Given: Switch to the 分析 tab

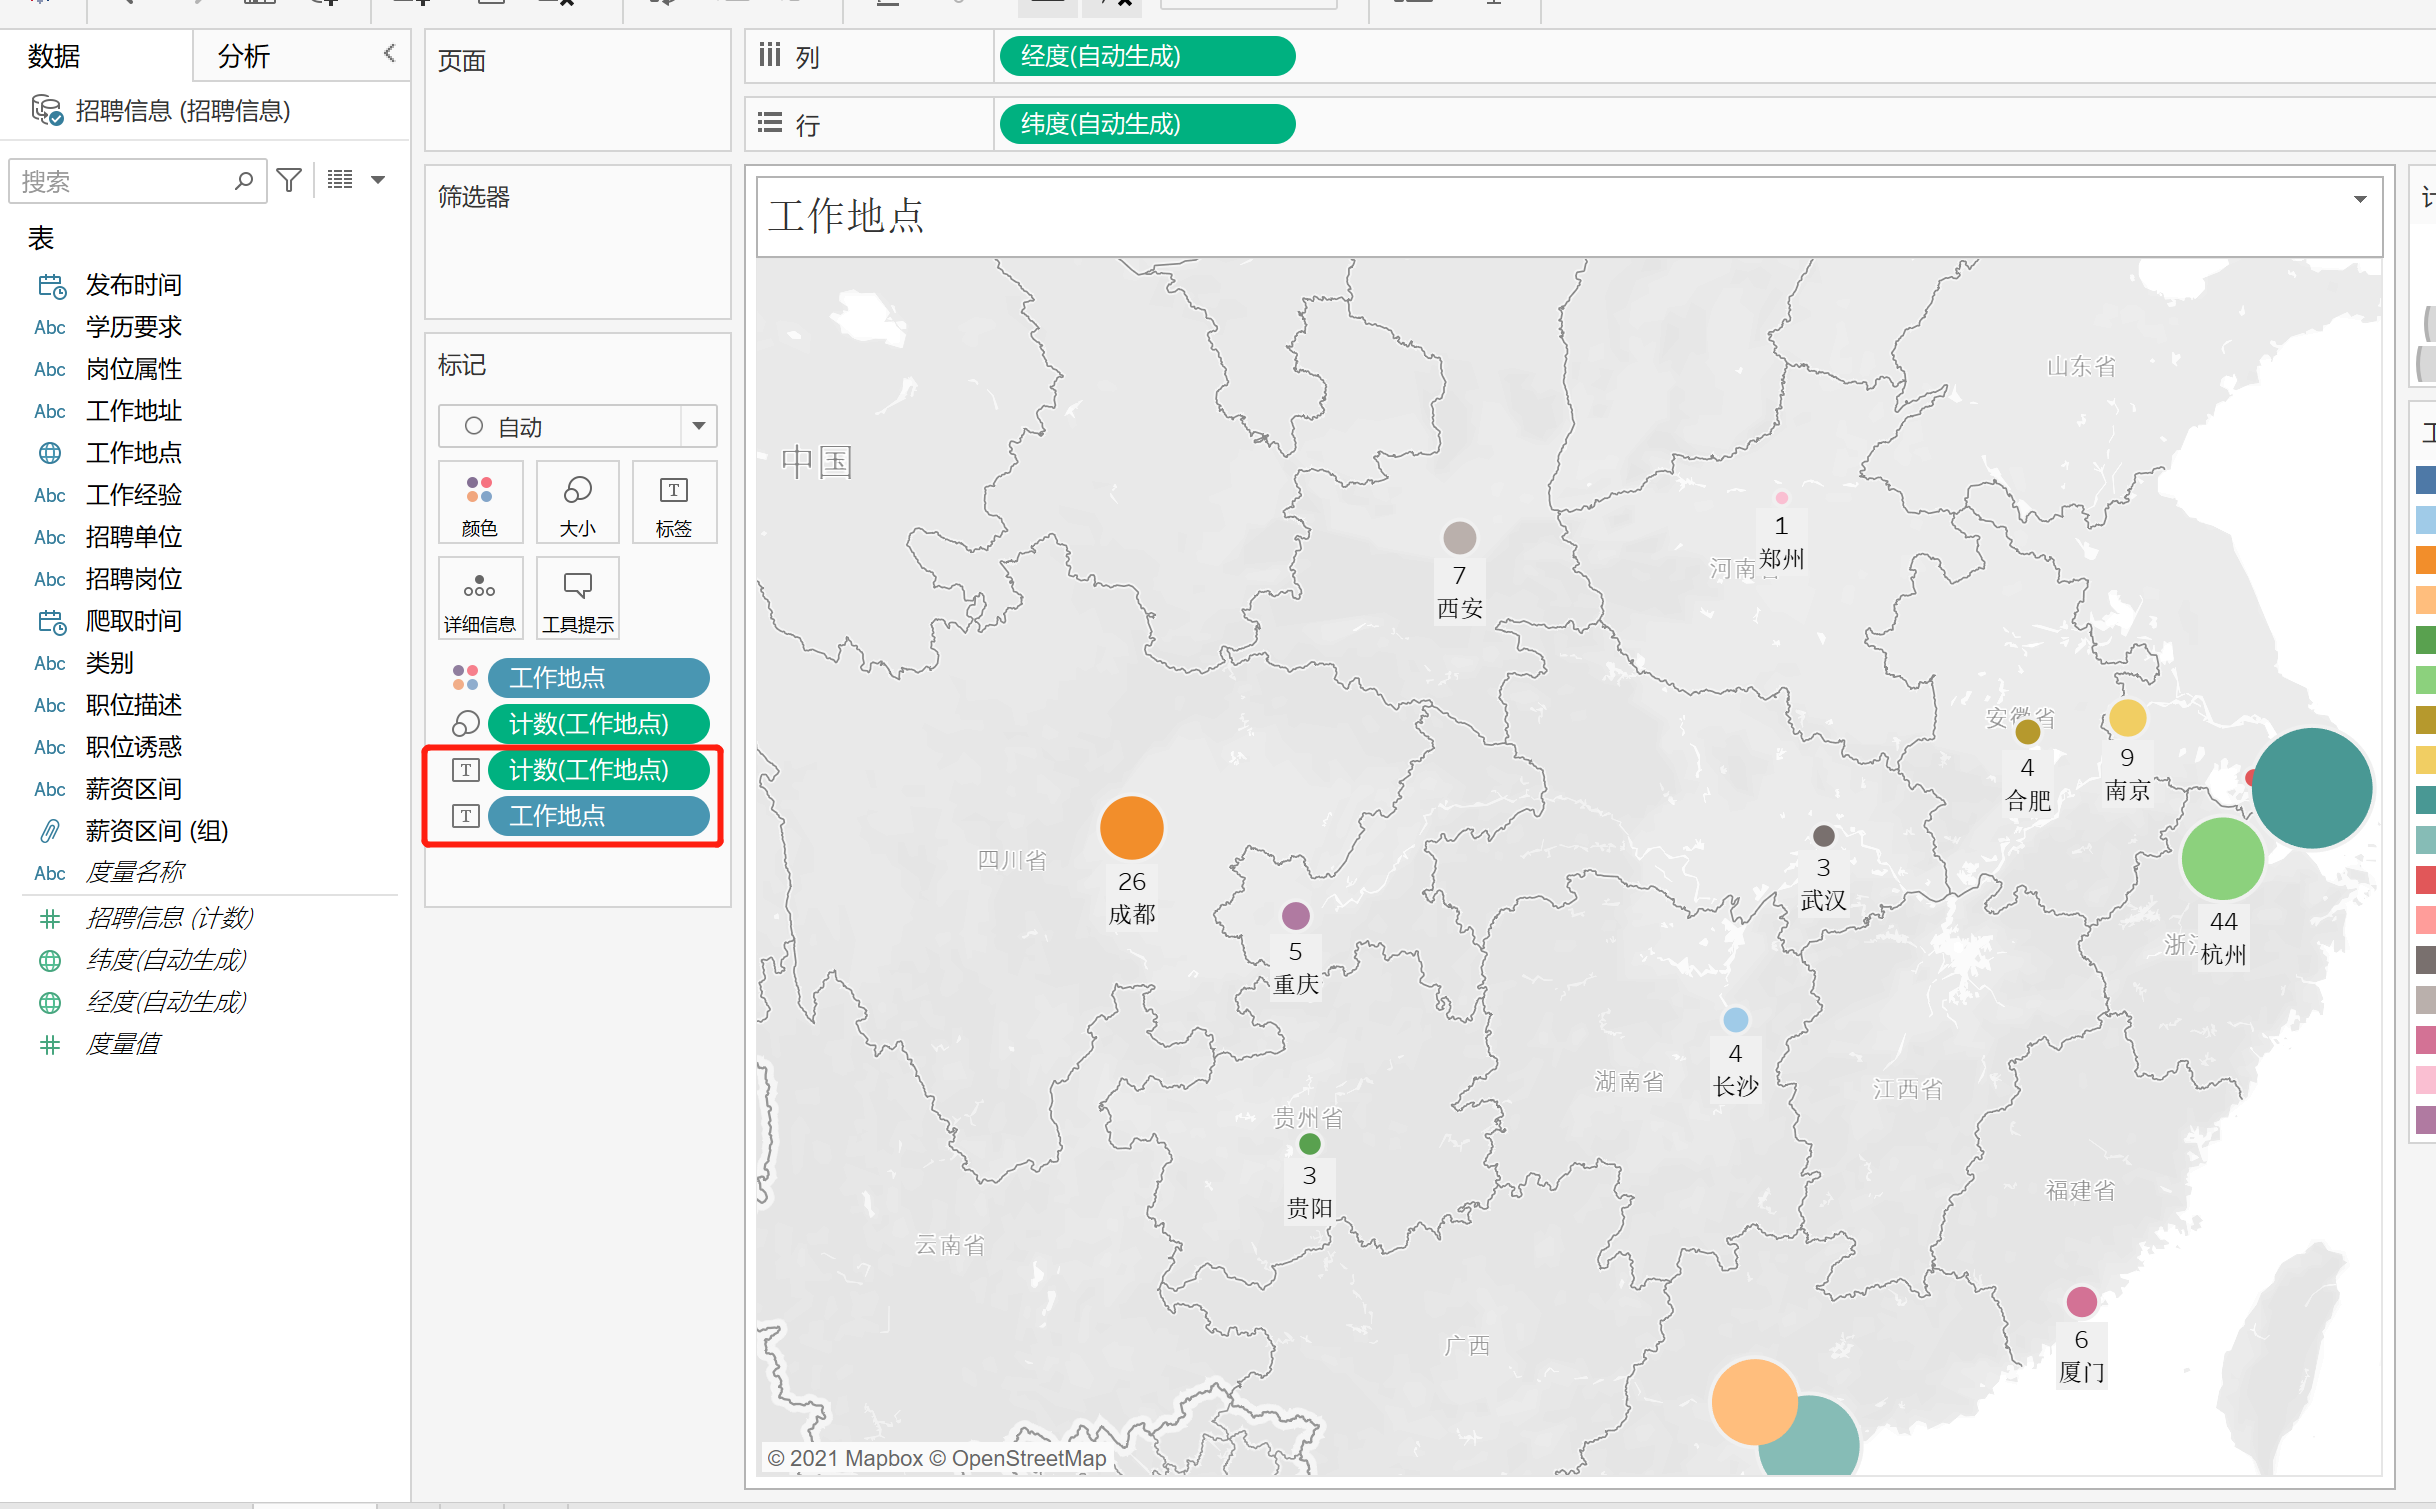Looking at the screenshot, I should (x=244, y=56).
